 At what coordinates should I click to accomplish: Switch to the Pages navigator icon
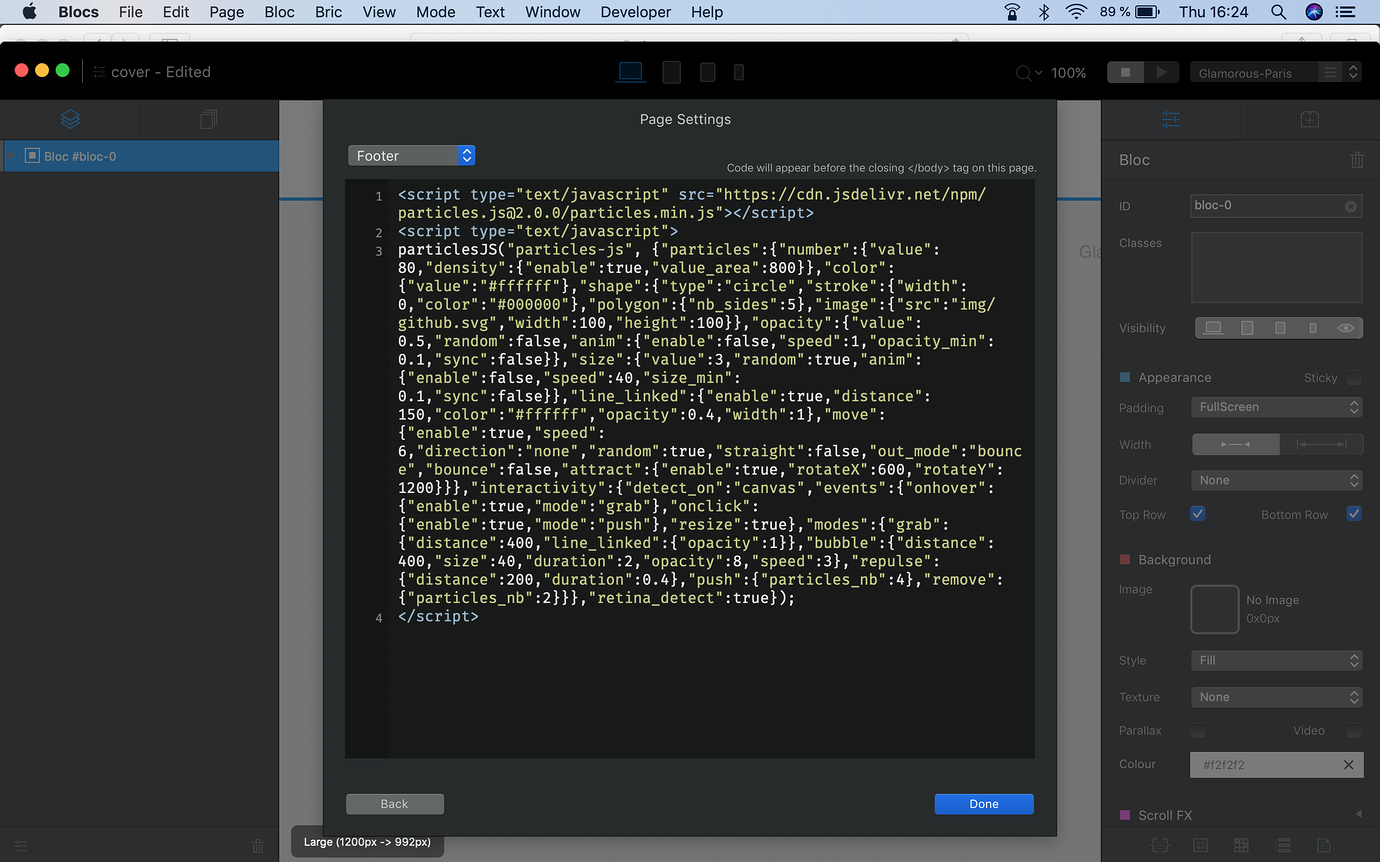tap(208, 118)
